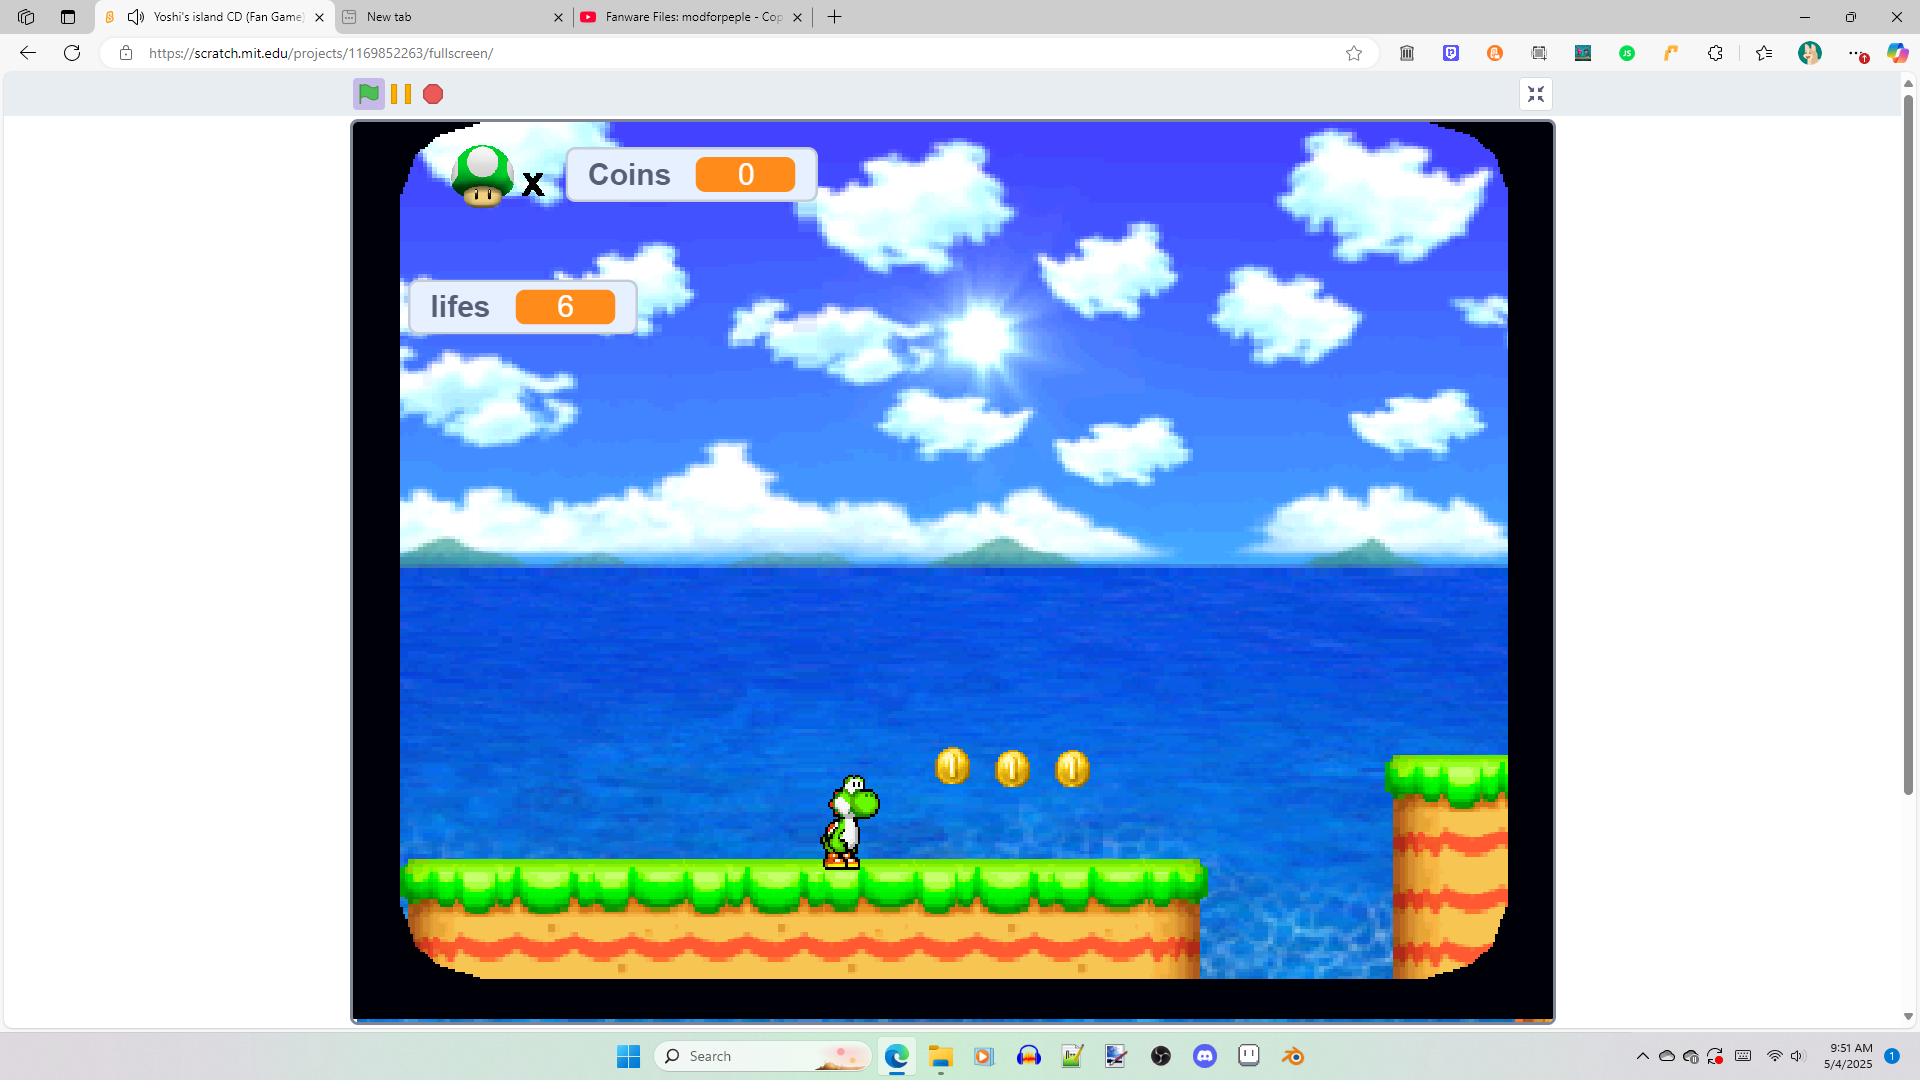The width and height of the screenshot is (1920, 1080).
Task: Exit fullscreen mode in Scratch player
Action: [1536, 94]
